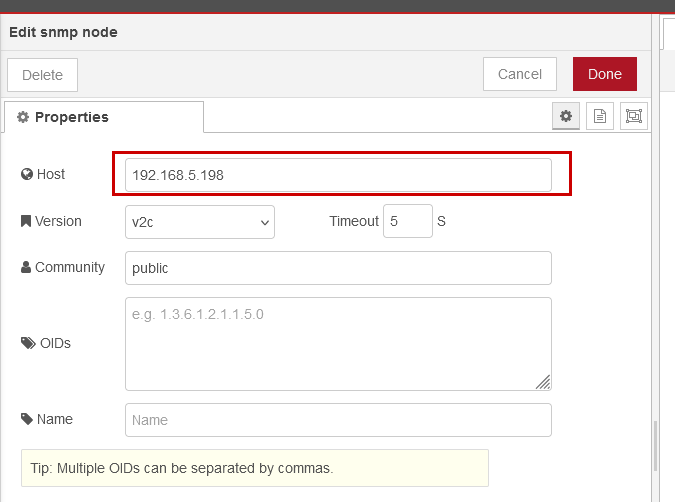Open node properties gear icon

pos(566,116)
